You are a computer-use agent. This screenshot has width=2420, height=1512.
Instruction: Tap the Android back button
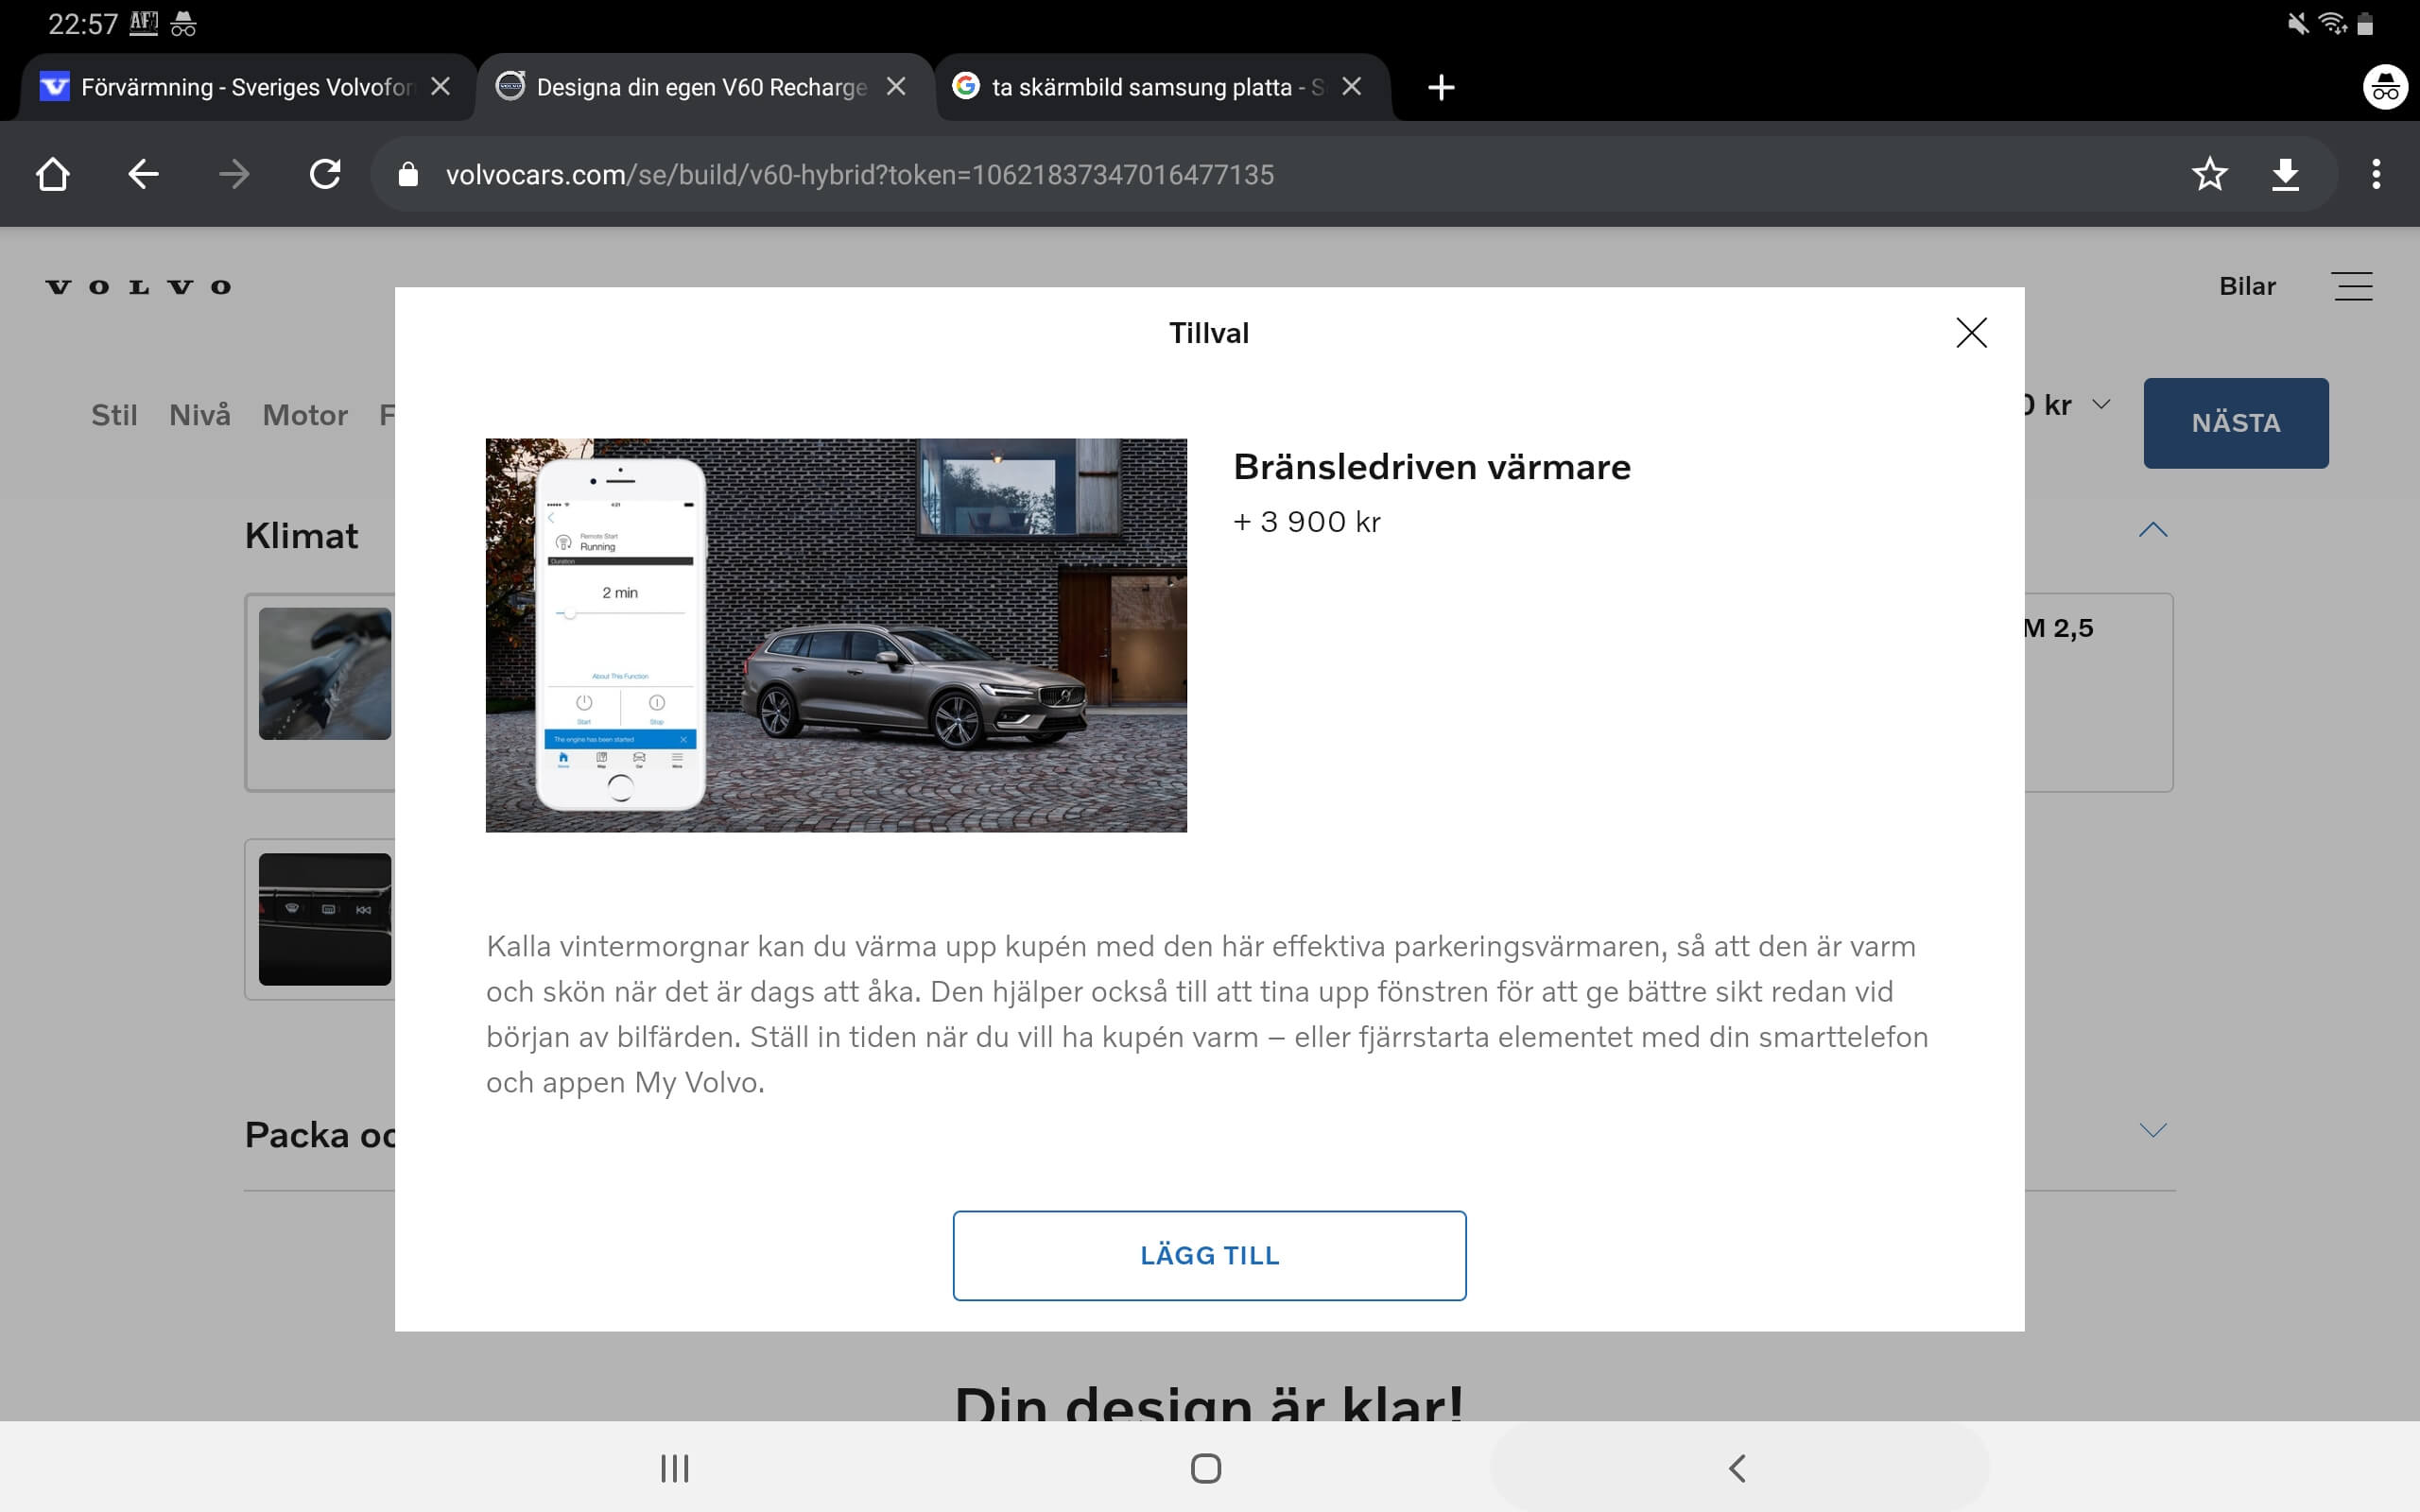point(1737,1468)
